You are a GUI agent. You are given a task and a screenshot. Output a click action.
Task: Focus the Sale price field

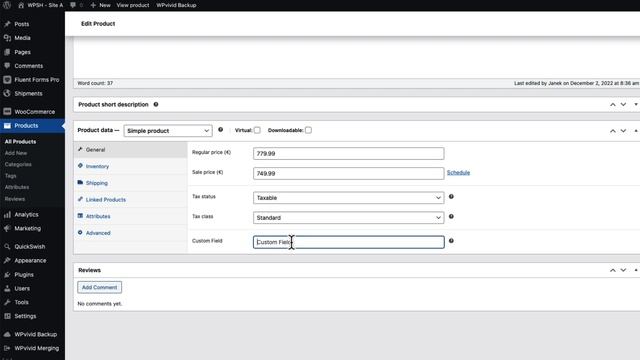coord(349,173)
